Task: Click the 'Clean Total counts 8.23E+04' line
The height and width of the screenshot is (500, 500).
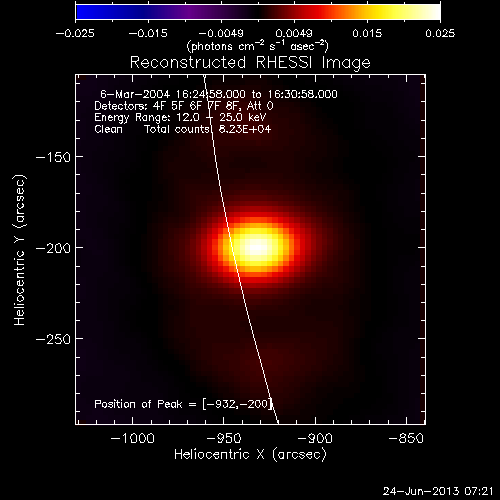Action: pyautogui.click(x=183, y=129)
